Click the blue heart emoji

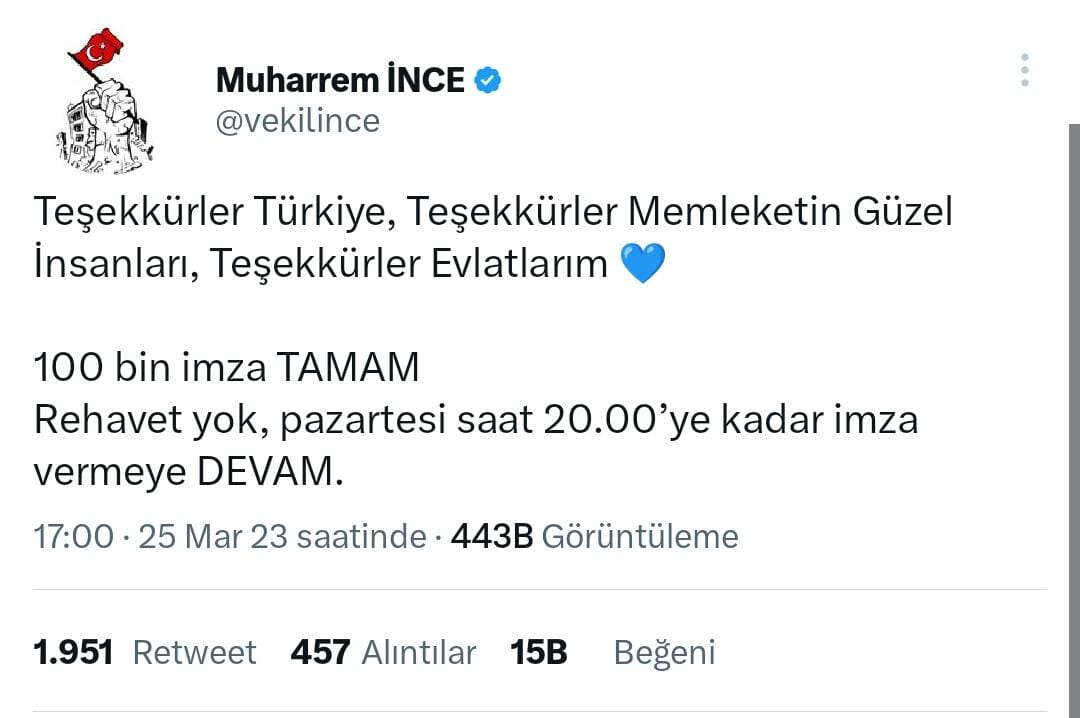[643, 264]
